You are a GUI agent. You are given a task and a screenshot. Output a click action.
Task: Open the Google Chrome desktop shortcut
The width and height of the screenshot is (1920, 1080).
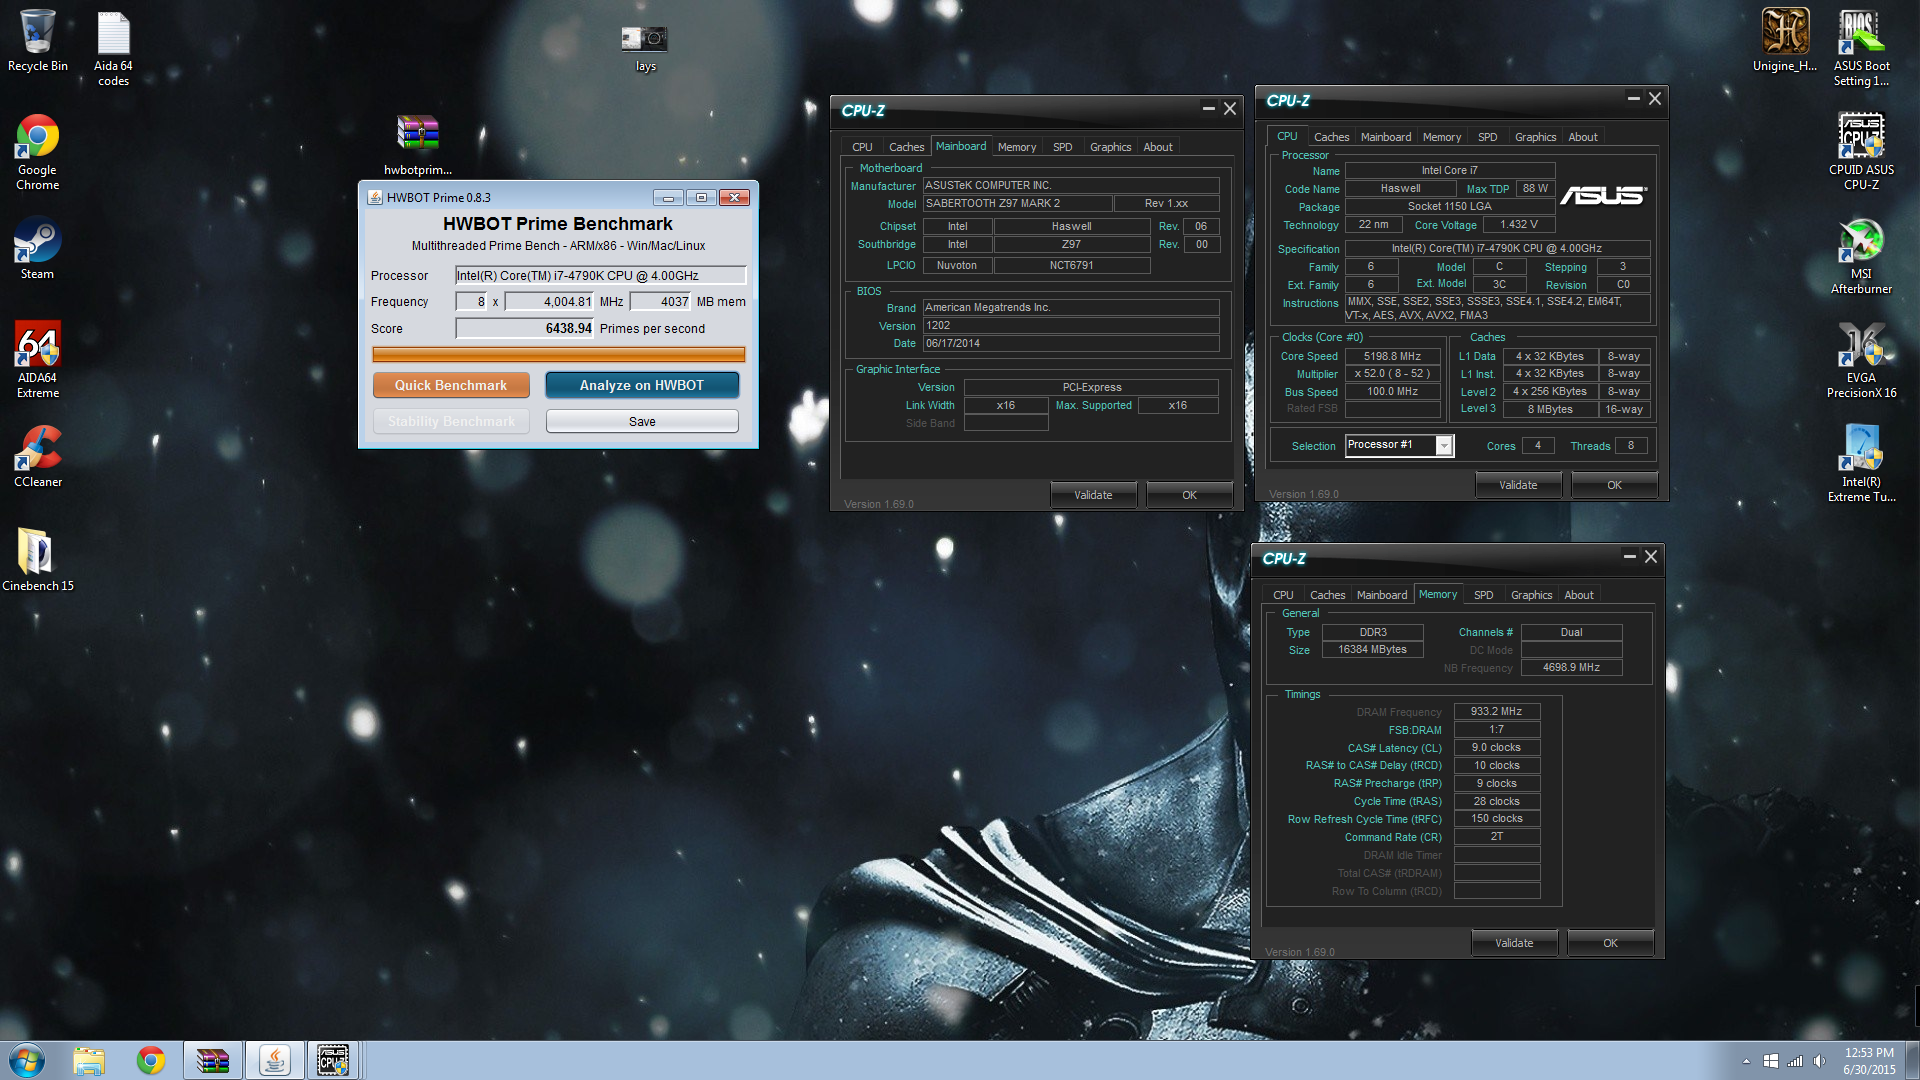click(x=37, y=152)
